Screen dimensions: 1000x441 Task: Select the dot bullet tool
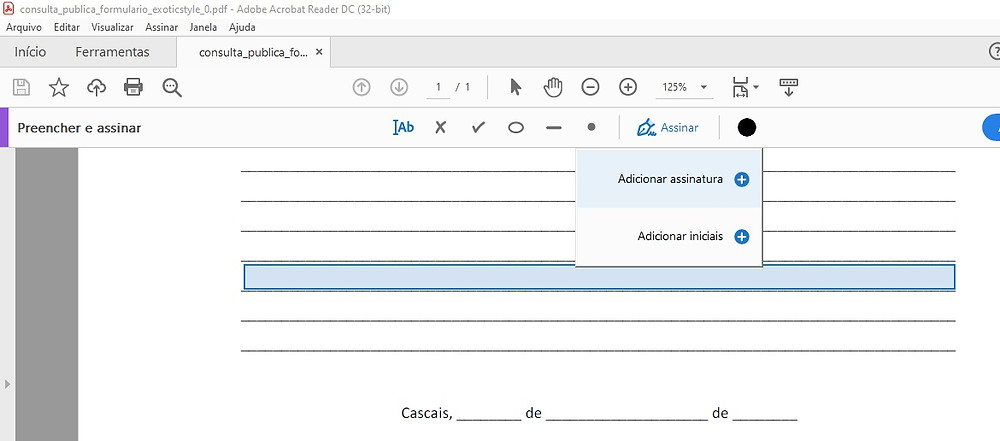pos(591,127)
